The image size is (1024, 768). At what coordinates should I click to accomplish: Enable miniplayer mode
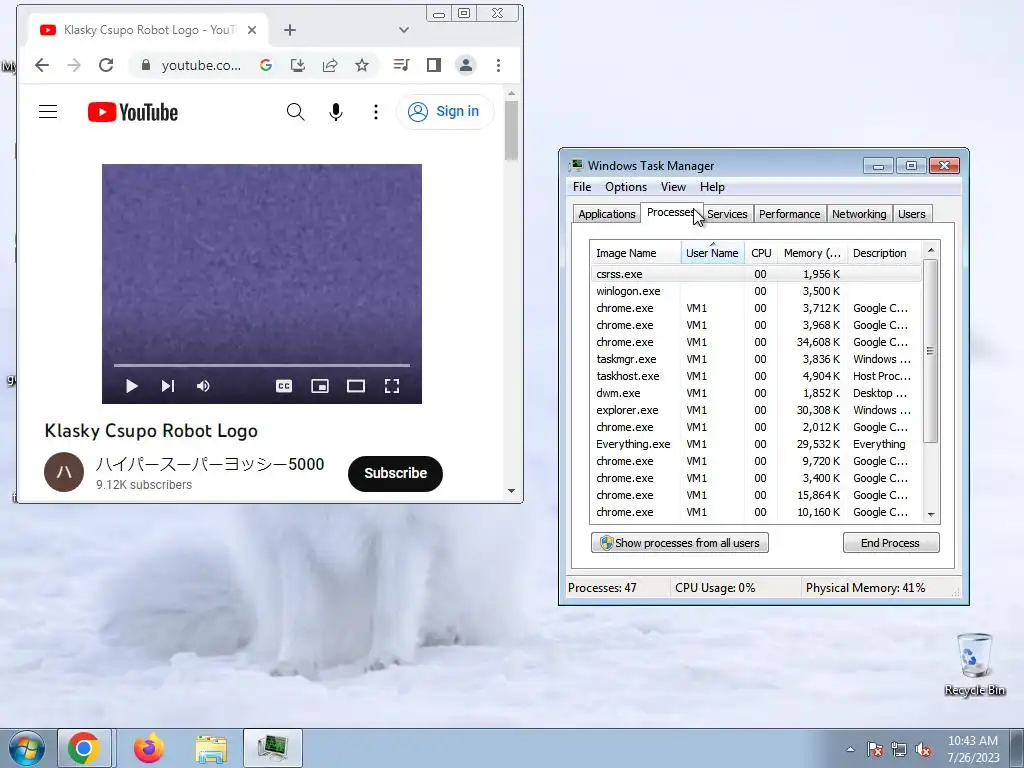[320, 386]
